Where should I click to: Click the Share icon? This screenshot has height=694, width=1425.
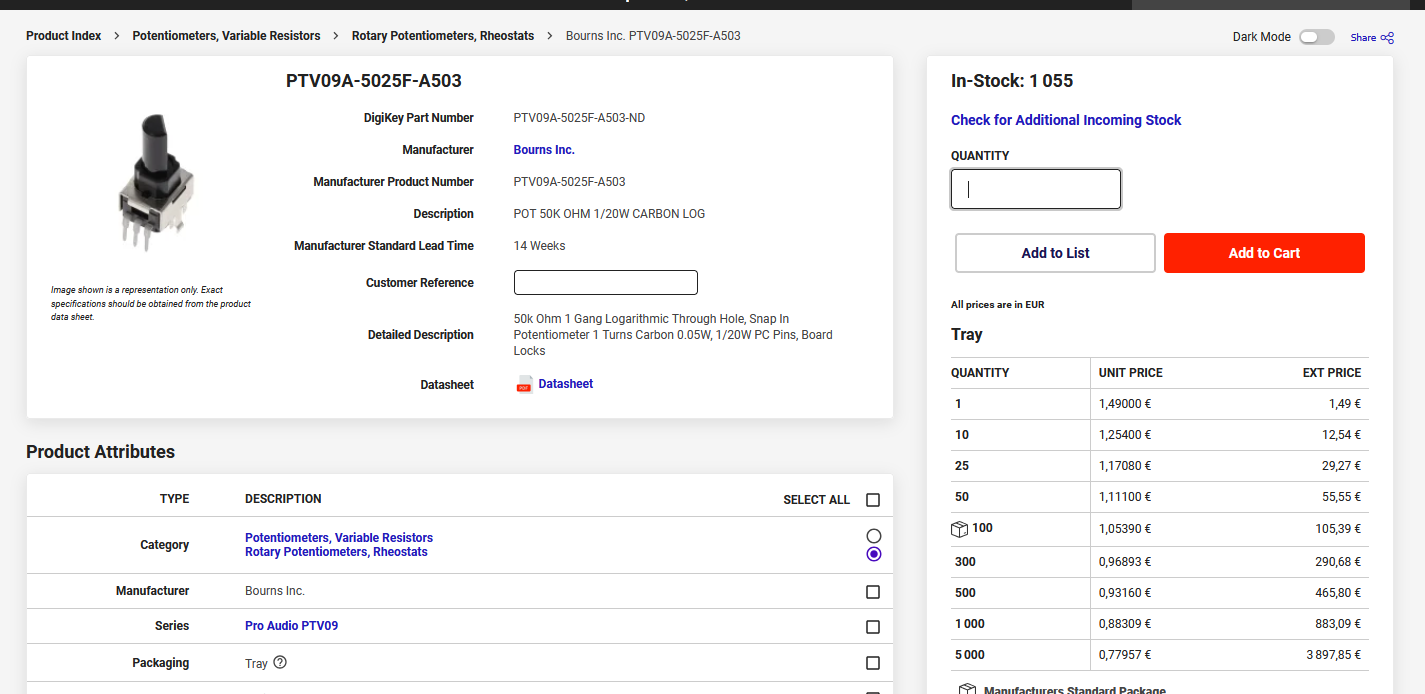coord(1387,38)
